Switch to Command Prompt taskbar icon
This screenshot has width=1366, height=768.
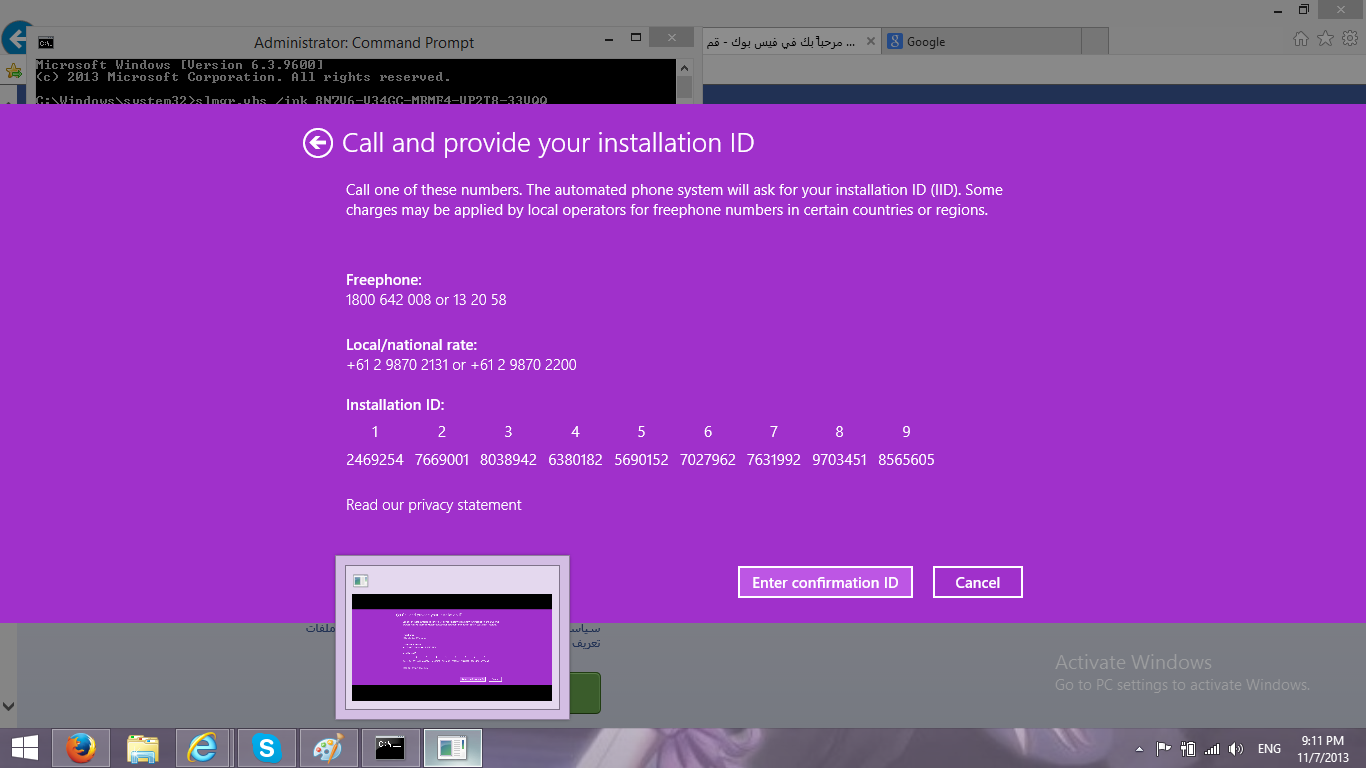click(389, 748)
